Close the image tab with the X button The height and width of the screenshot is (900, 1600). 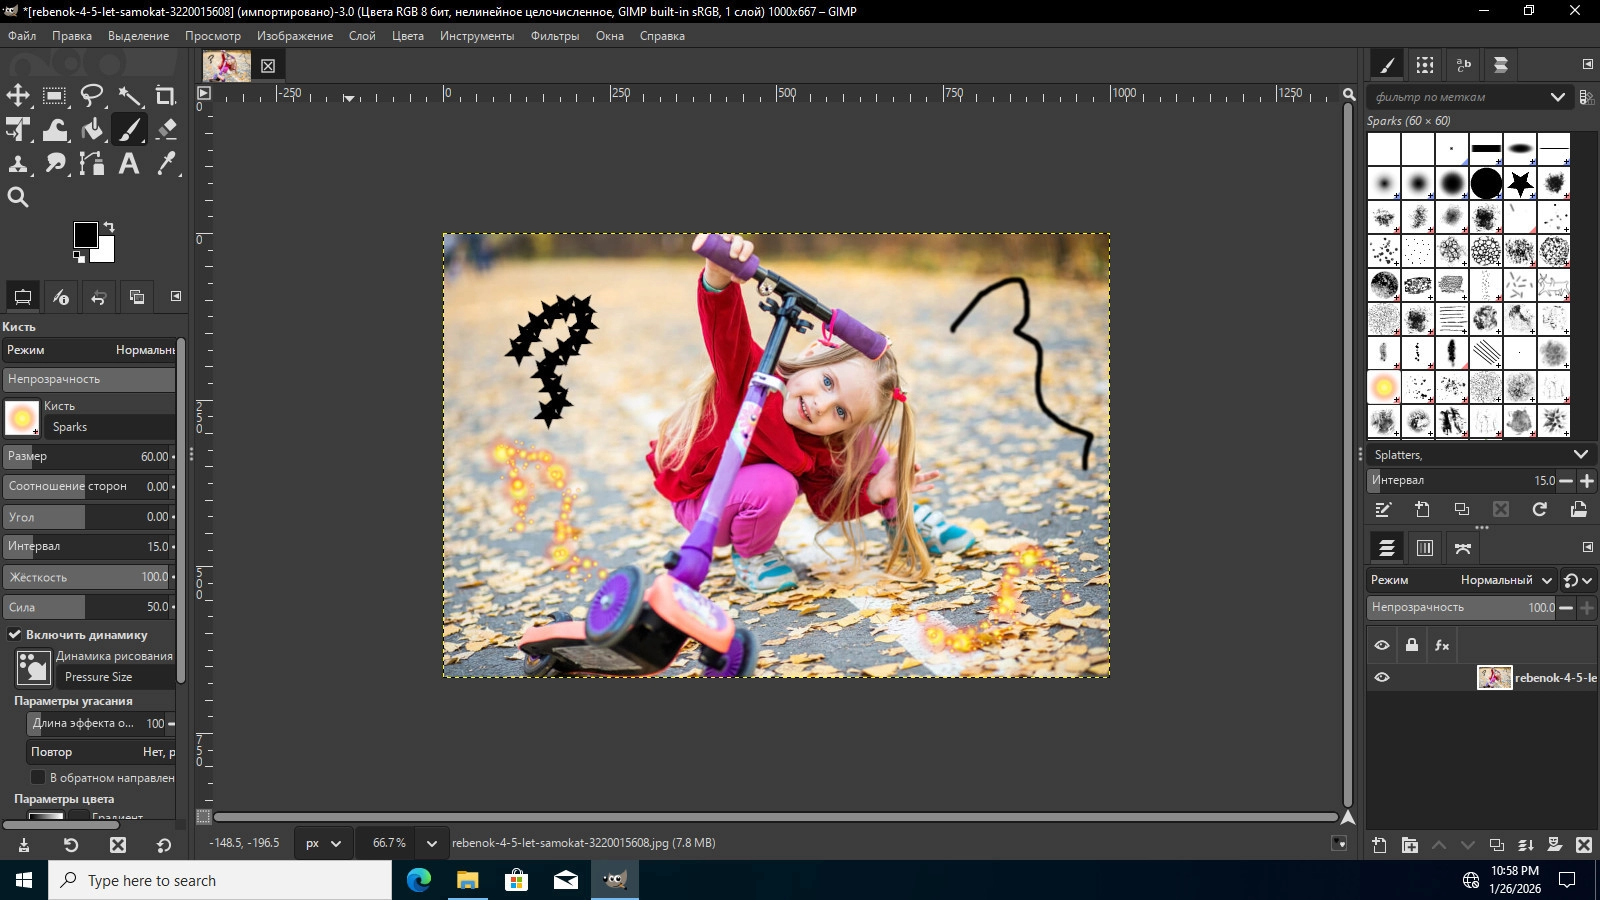coord(268,66)
